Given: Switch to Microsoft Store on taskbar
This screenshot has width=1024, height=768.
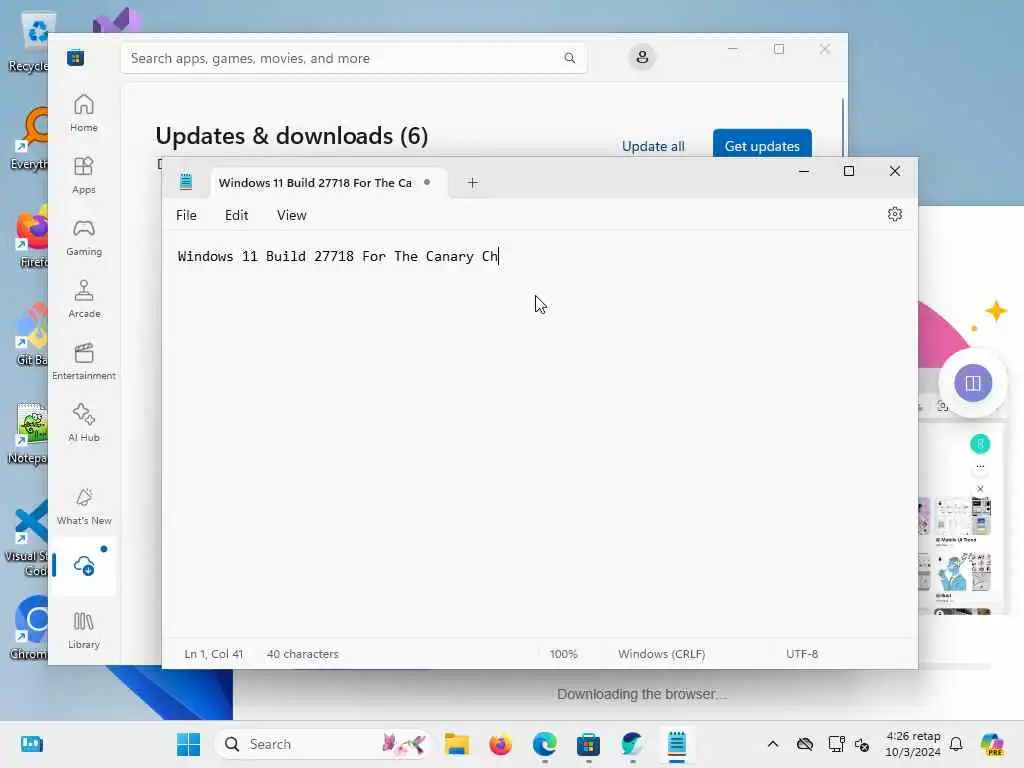Looking at the screenshot, I should (x=588, y=744).
